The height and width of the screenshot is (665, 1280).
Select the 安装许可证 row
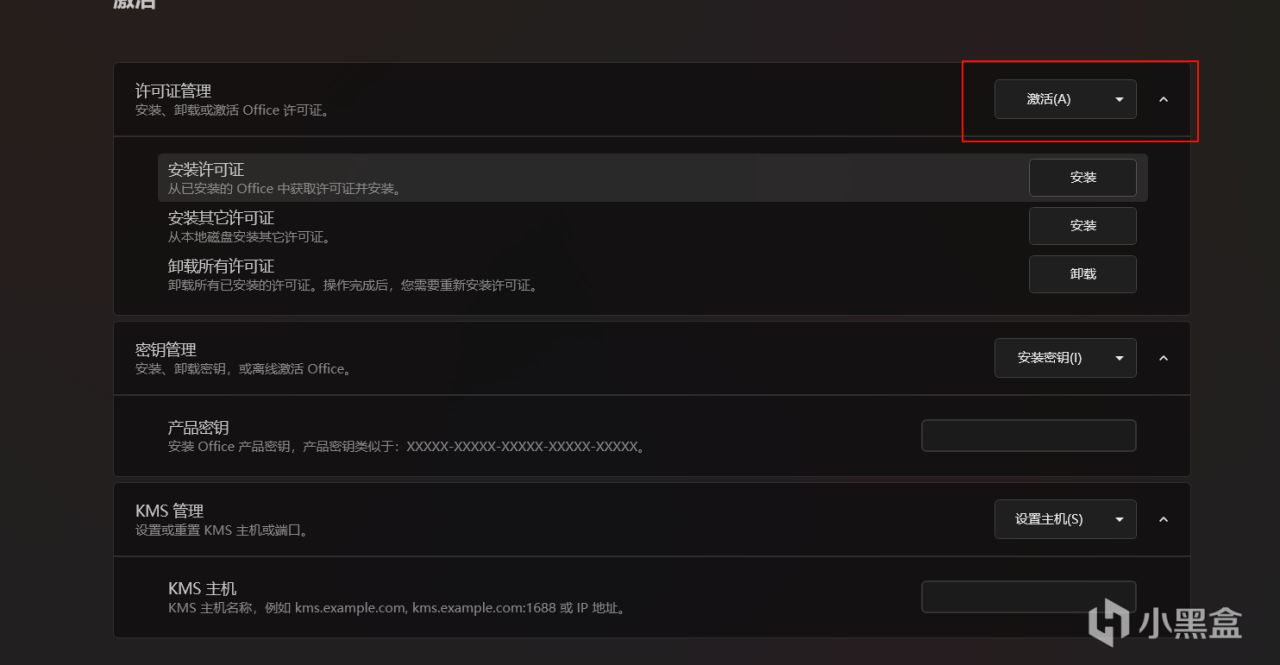[x=652, y=178]
